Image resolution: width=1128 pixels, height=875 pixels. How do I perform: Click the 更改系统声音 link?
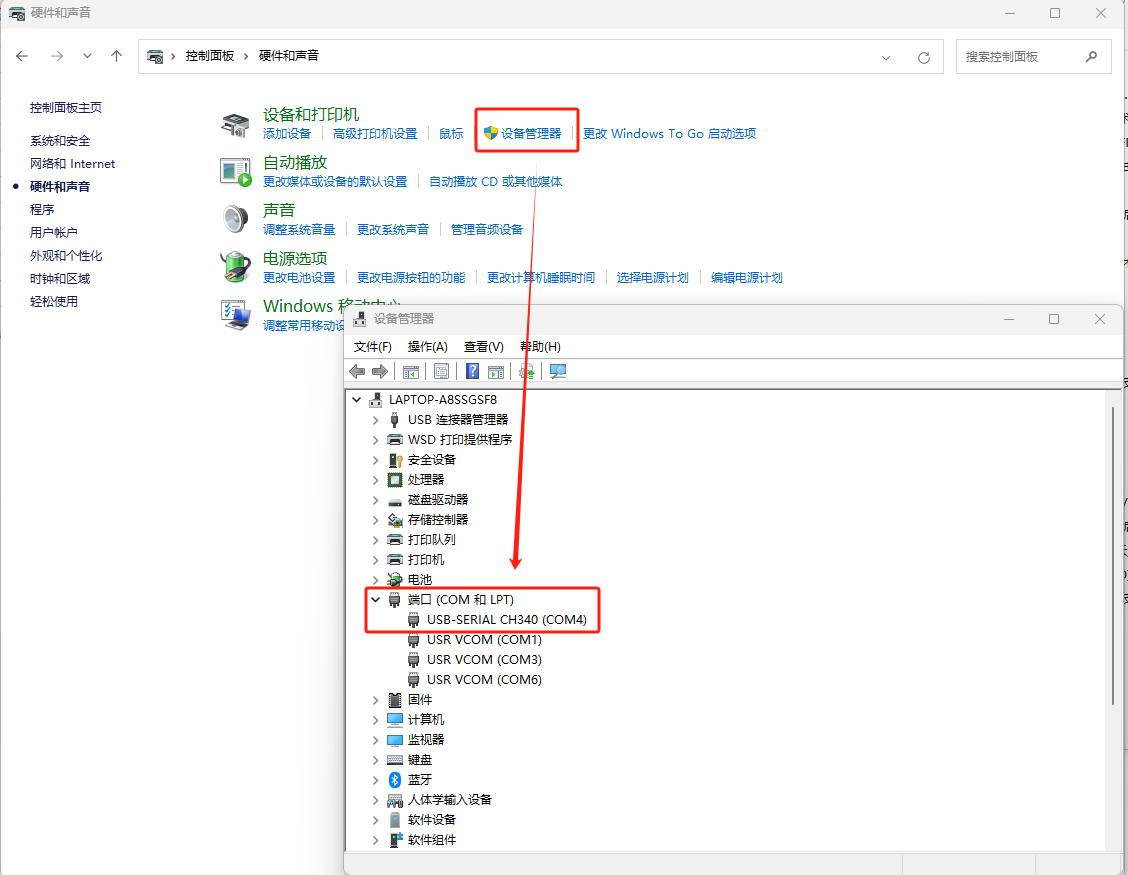tap(393, 230)
